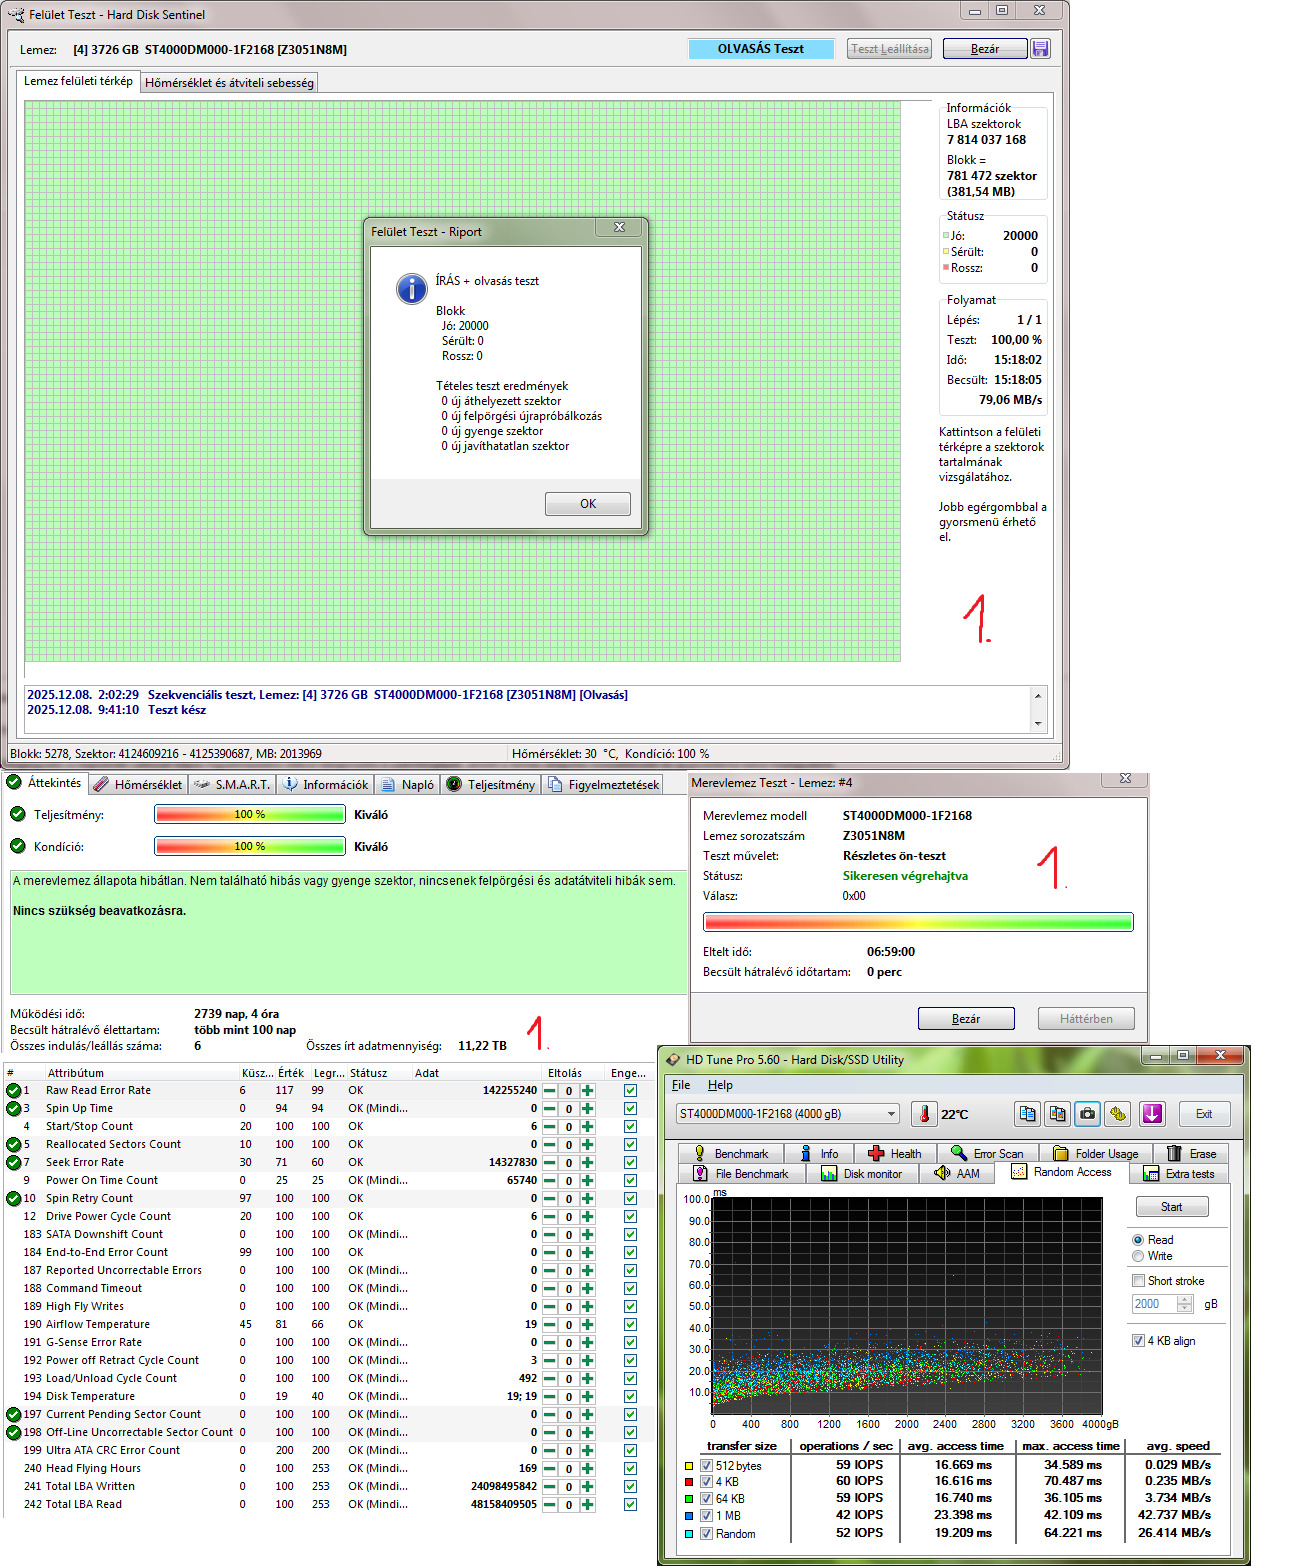The width and height of the screenshot is (1290, 1568).
Task: Open HD Tune Health tab
Action: point(894,1153)
